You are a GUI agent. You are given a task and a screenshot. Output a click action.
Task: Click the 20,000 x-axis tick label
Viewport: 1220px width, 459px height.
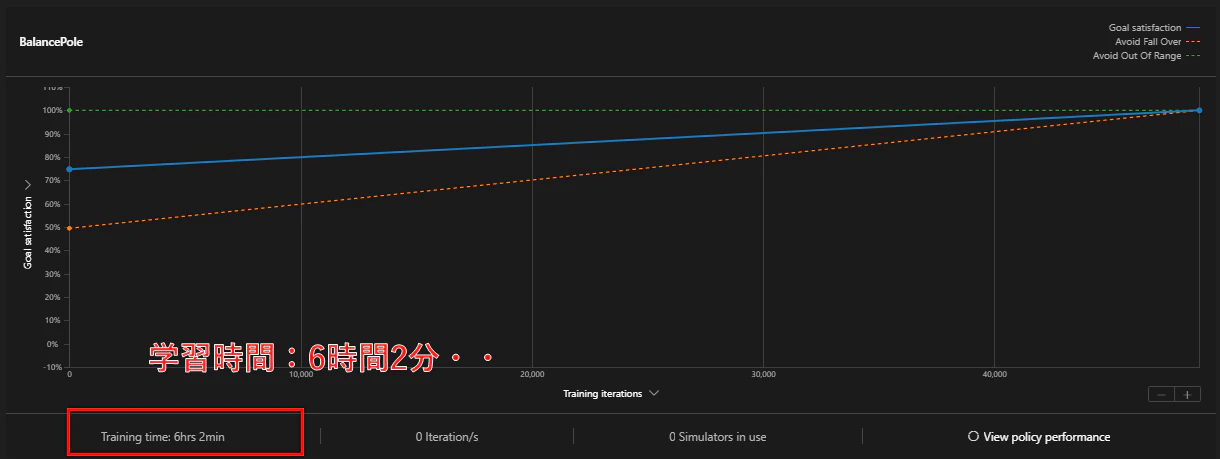click(x=532, y=374)
